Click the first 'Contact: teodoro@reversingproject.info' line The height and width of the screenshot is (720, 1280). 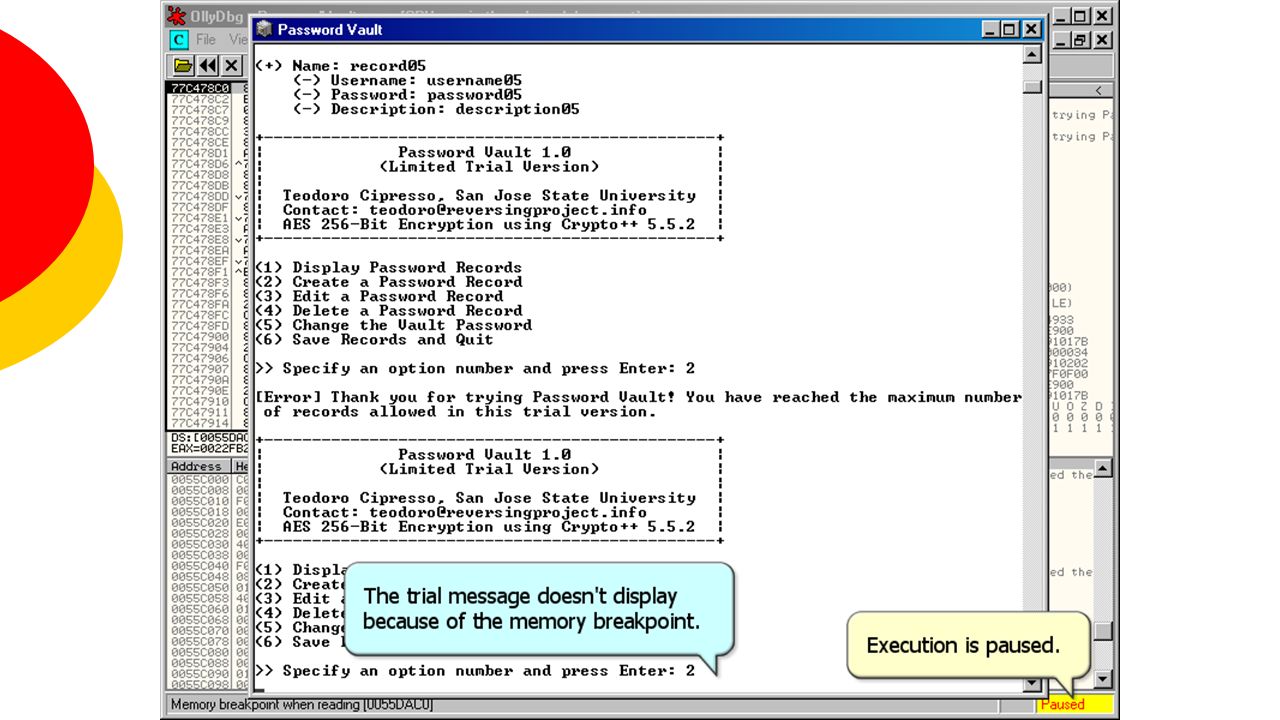point(465,210)
